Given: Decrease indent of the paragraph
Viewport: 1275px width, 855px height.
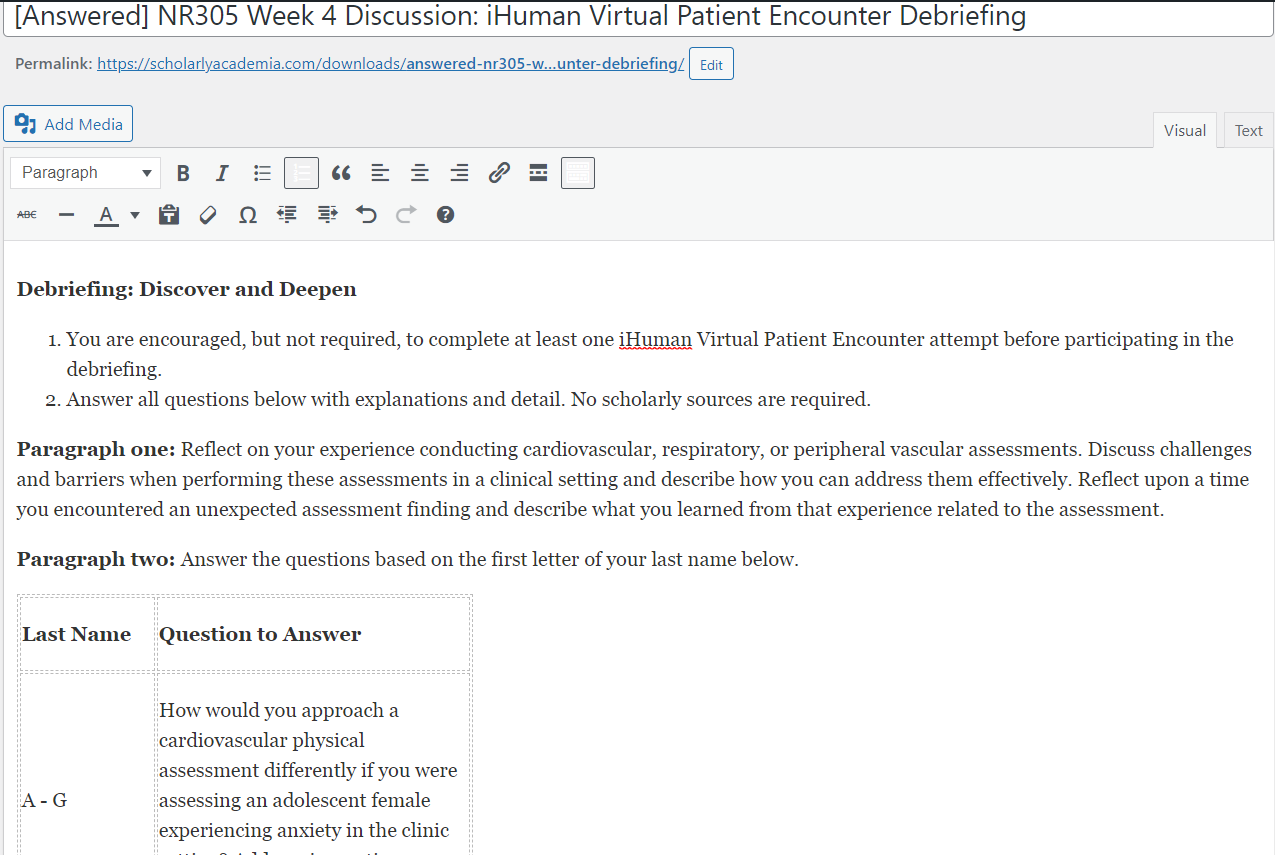Looking at the screenshot, I should point(287,215).
